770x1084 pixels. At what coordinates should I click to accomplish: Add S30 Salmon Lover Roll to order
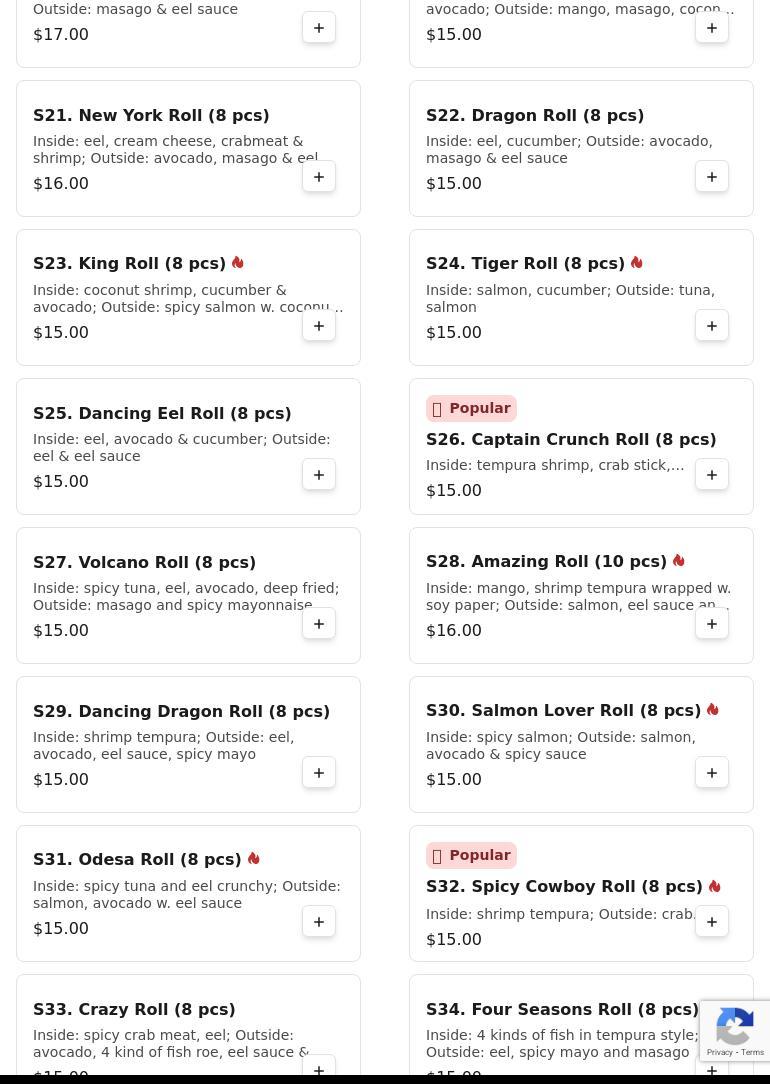711,773
